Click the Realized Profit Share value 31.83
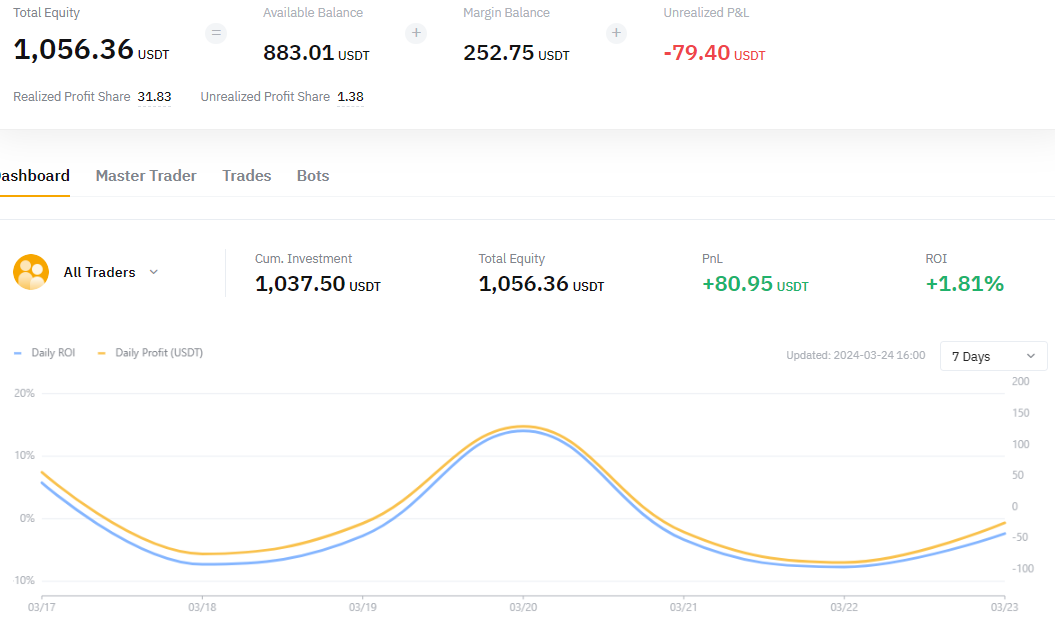 click(x=154, y=97)
